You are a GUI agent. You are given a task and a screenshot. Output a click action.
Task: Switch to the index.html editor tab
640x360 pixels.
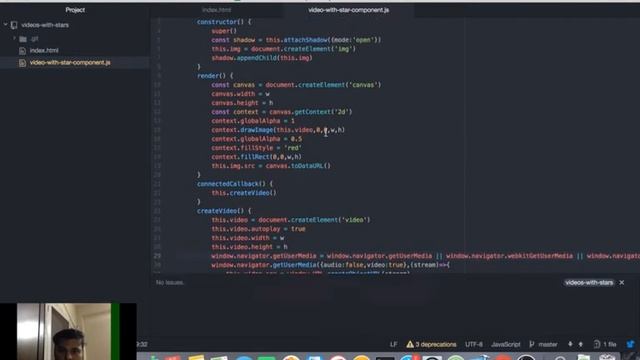coord(216,10)
